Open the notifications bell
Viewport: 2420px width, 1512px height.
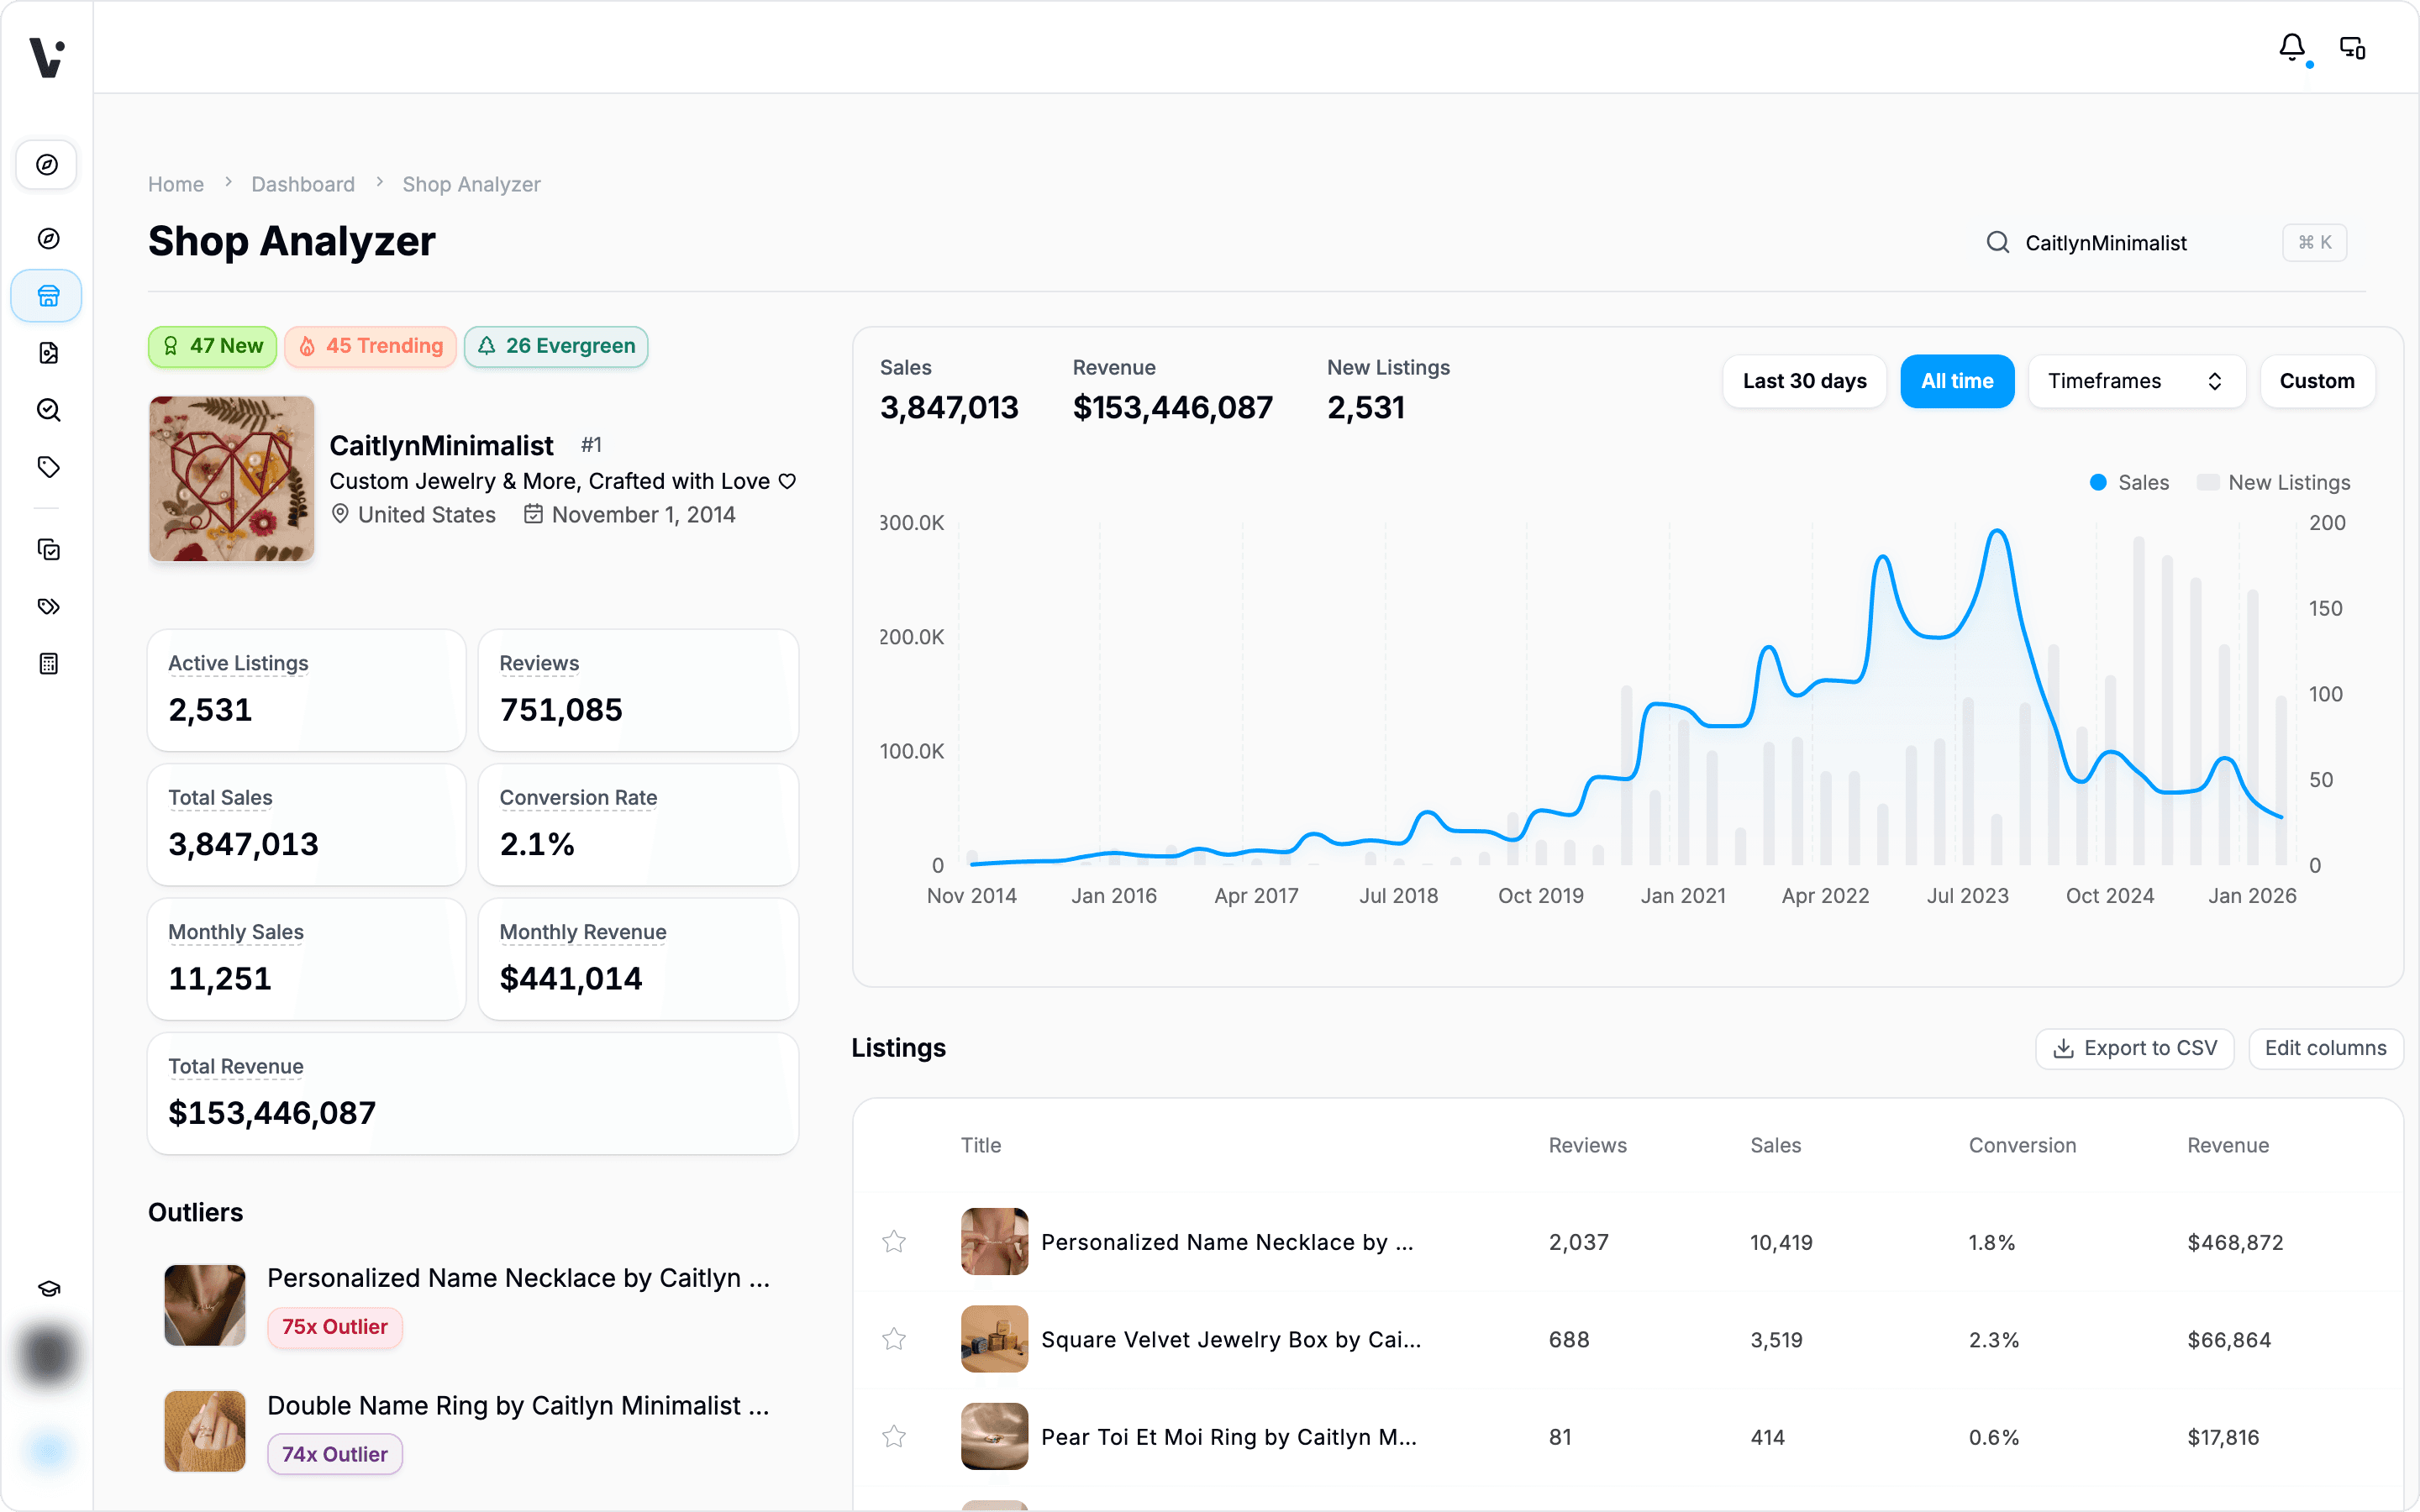click(2292, 47)
